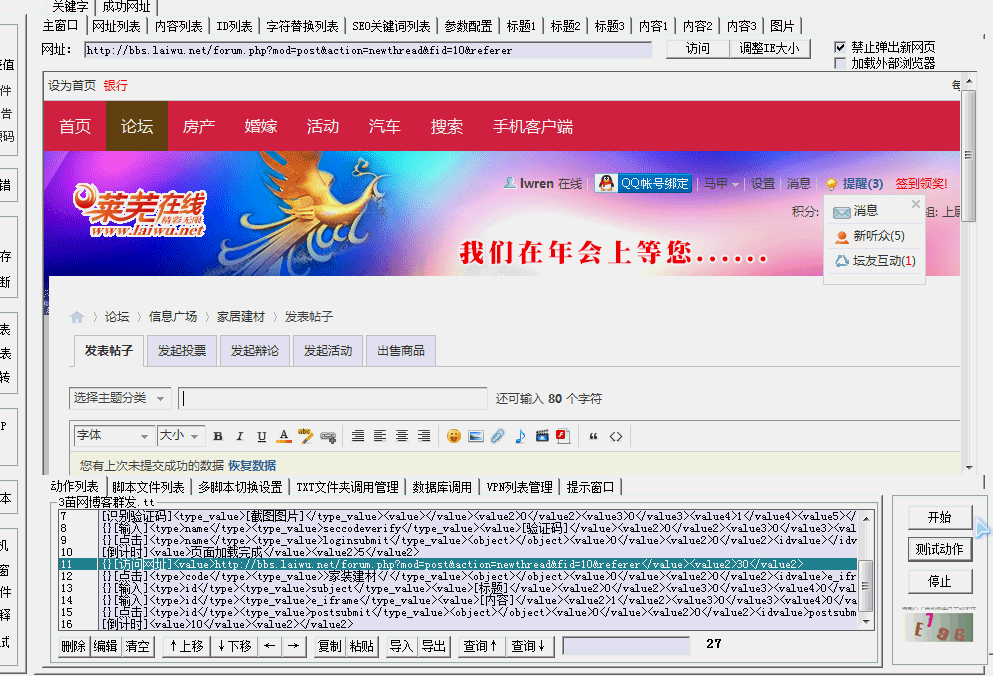Click the query text box beside 查询↓
The height and width of the screenshot is (676, 993).
tap(626, 646)
